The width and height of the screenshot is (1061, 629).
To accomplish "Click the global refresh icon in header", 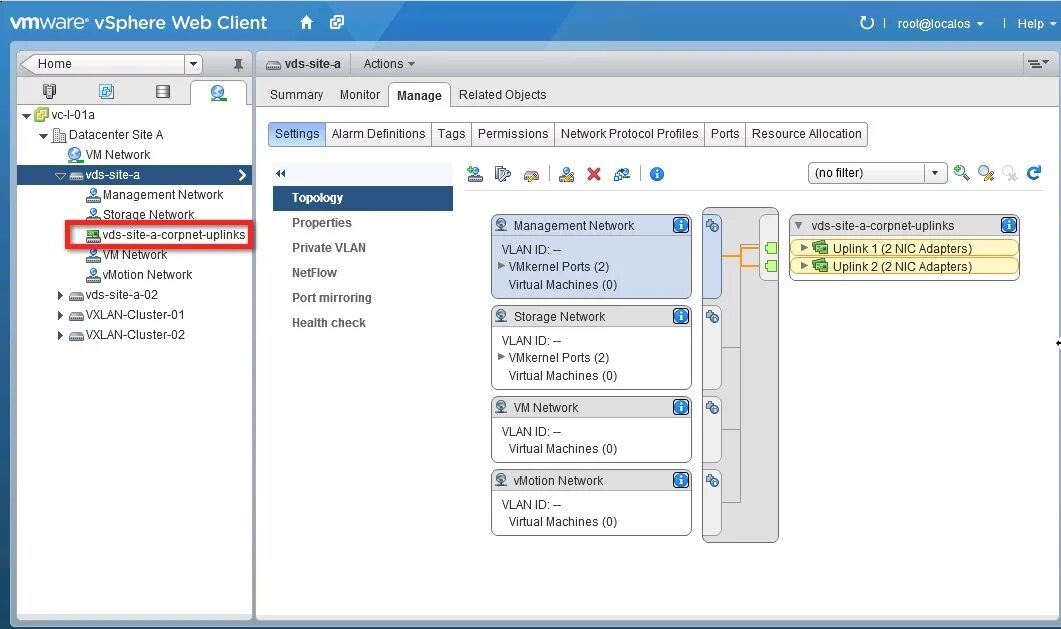I will coord(866,23).
